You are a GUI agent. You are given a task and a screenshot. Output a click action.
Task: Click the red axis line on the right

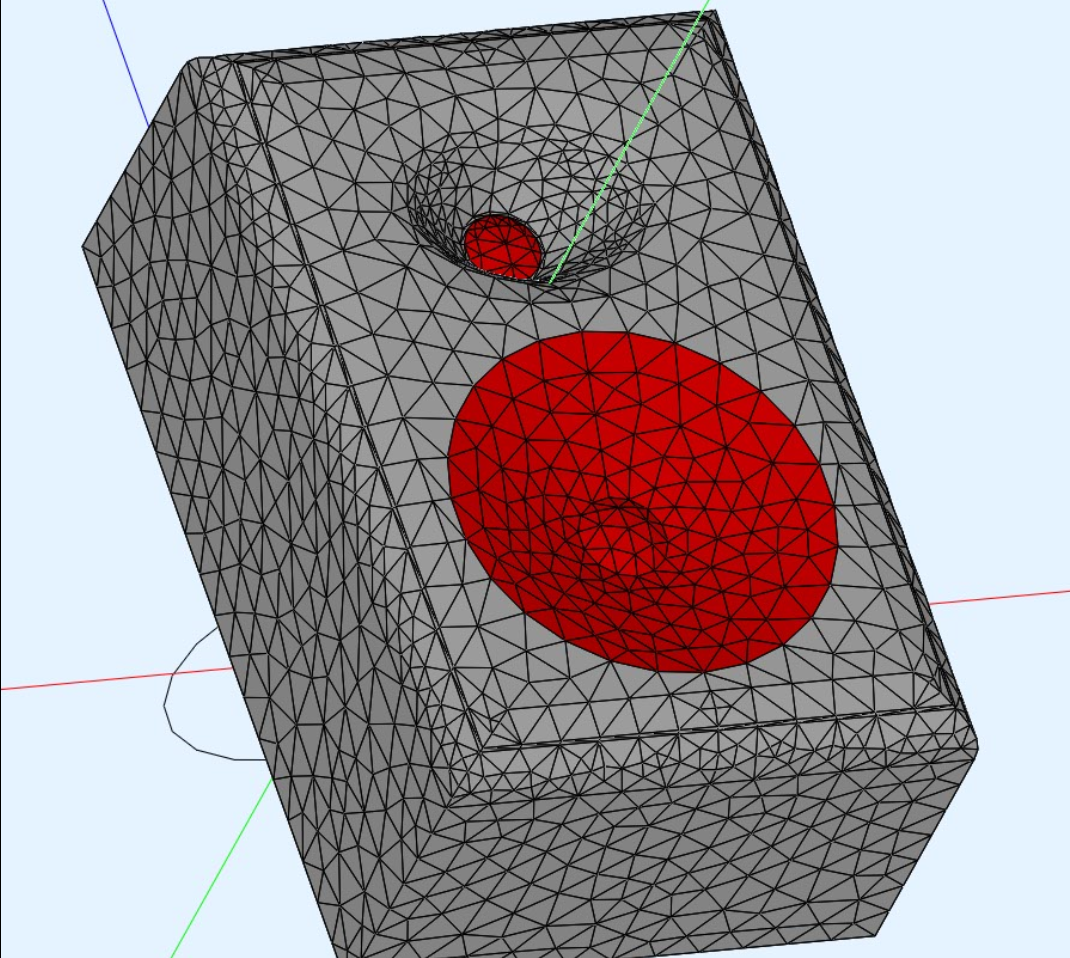(1000, 597)
